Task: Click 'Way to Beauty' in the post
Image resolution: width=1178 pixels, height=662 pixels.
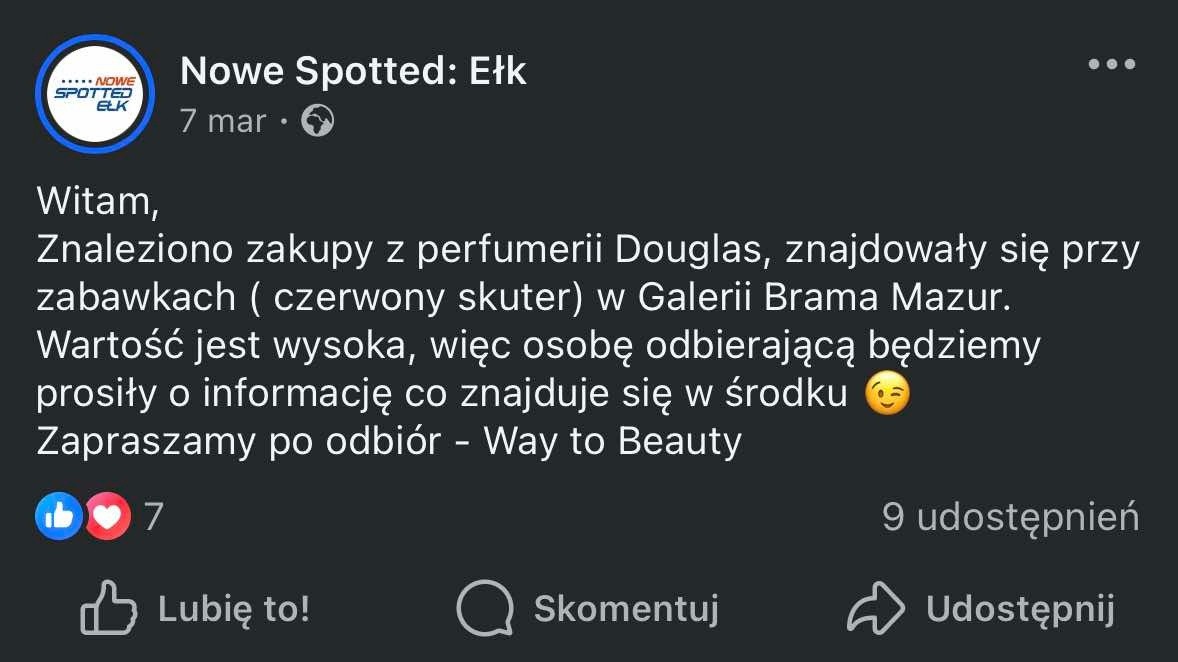Action: (x=612, y=441)
